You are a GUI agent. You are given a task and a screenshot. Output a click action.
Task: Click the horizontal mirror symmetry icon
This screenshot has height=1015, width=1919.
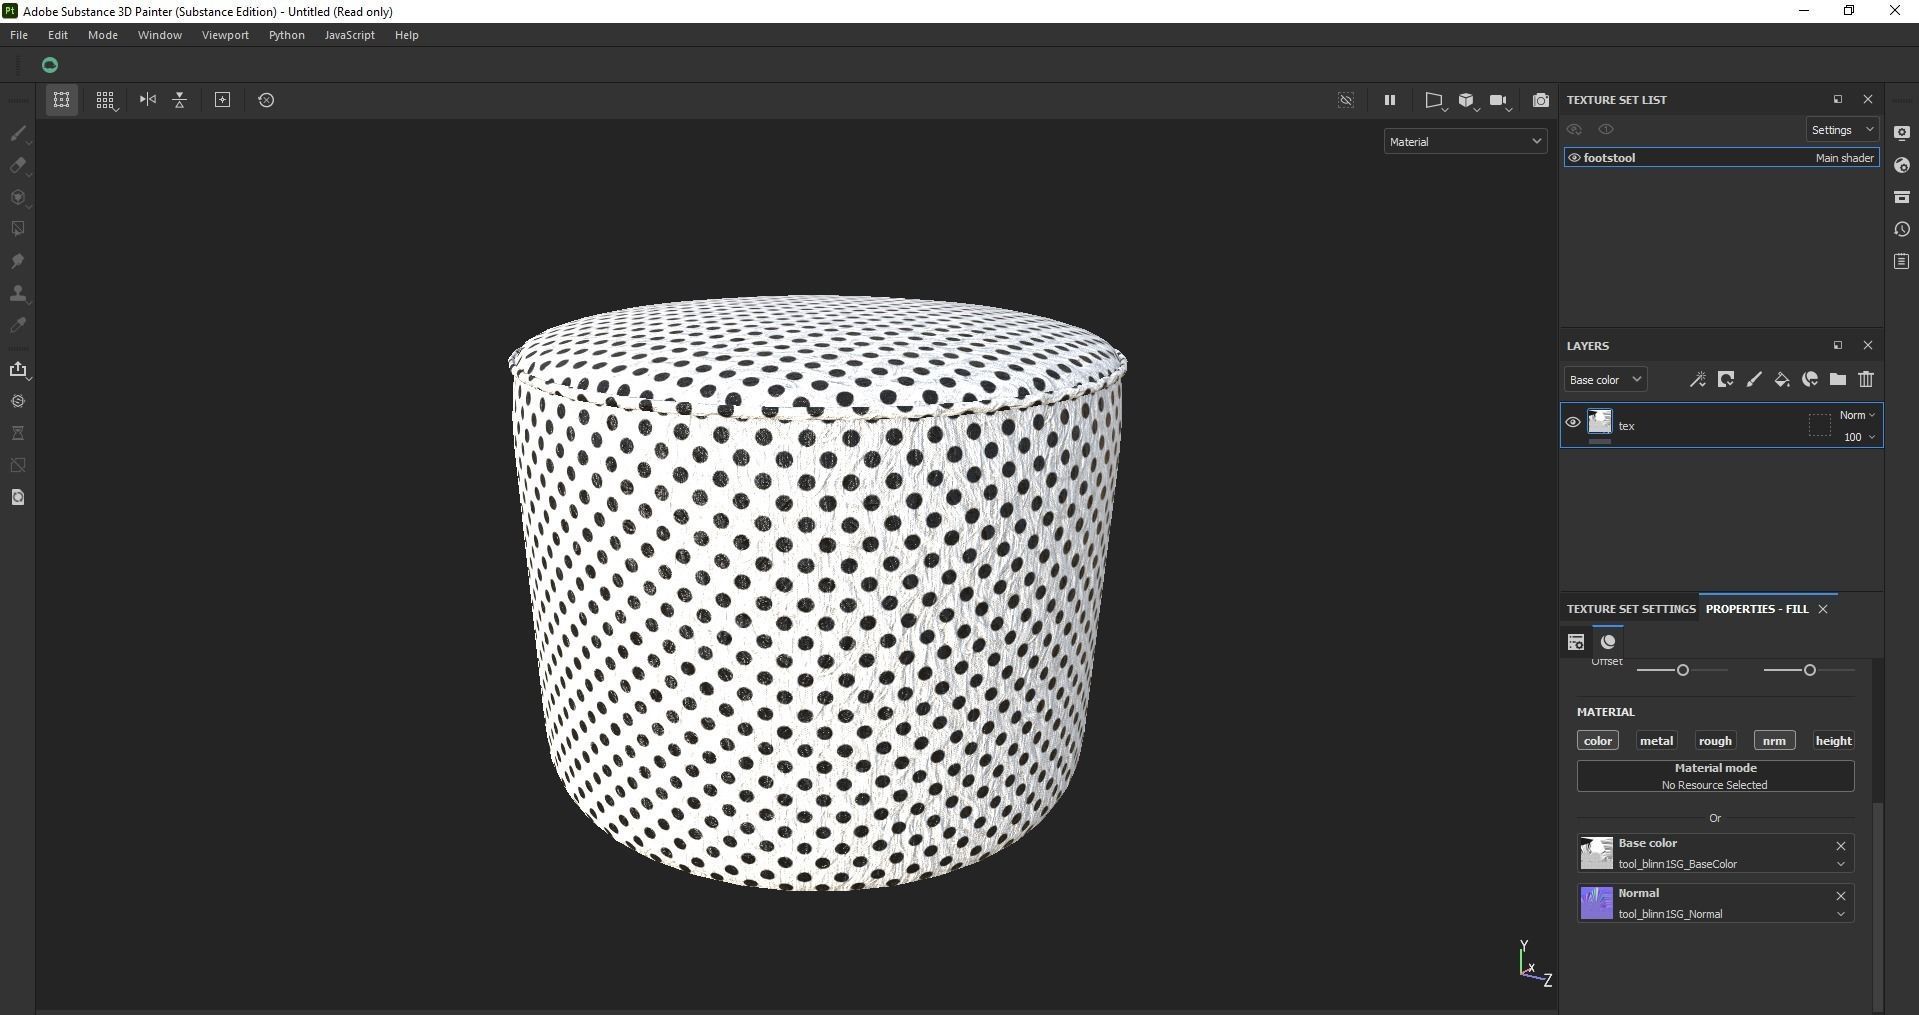click(147, 99)
